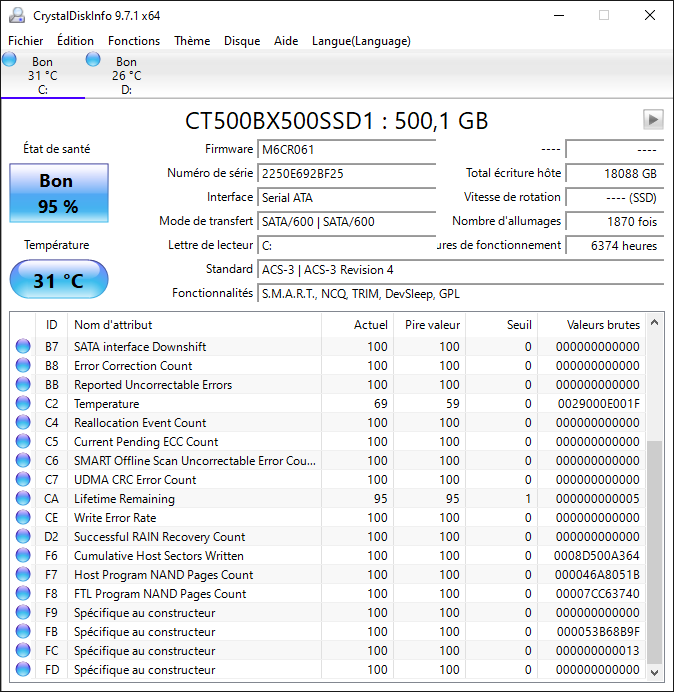
Task: Click status orb of Temperature attribute row
Action: coord(23,403)
